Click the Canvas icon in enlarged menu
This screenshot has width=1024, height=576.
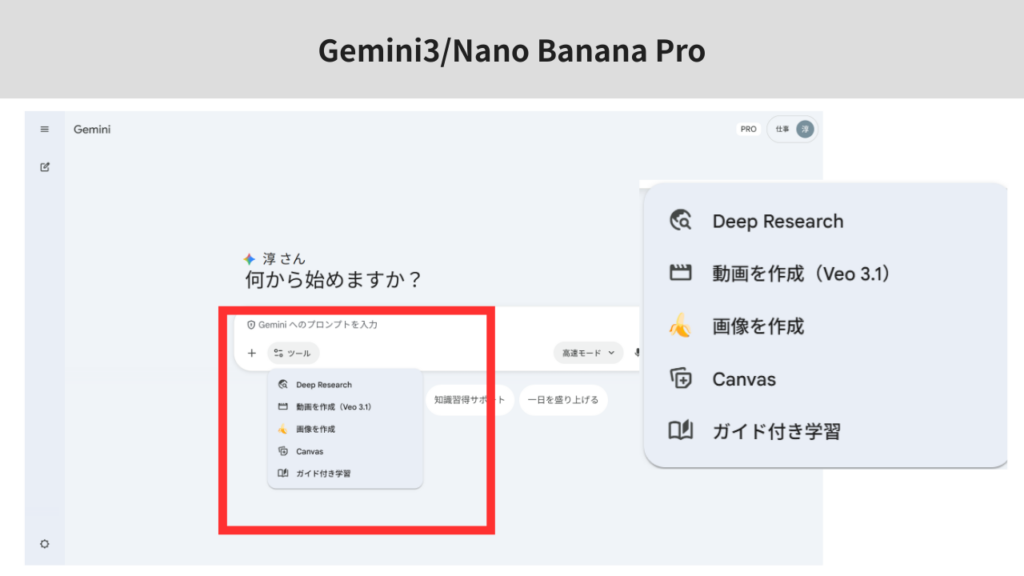(680, 379)
